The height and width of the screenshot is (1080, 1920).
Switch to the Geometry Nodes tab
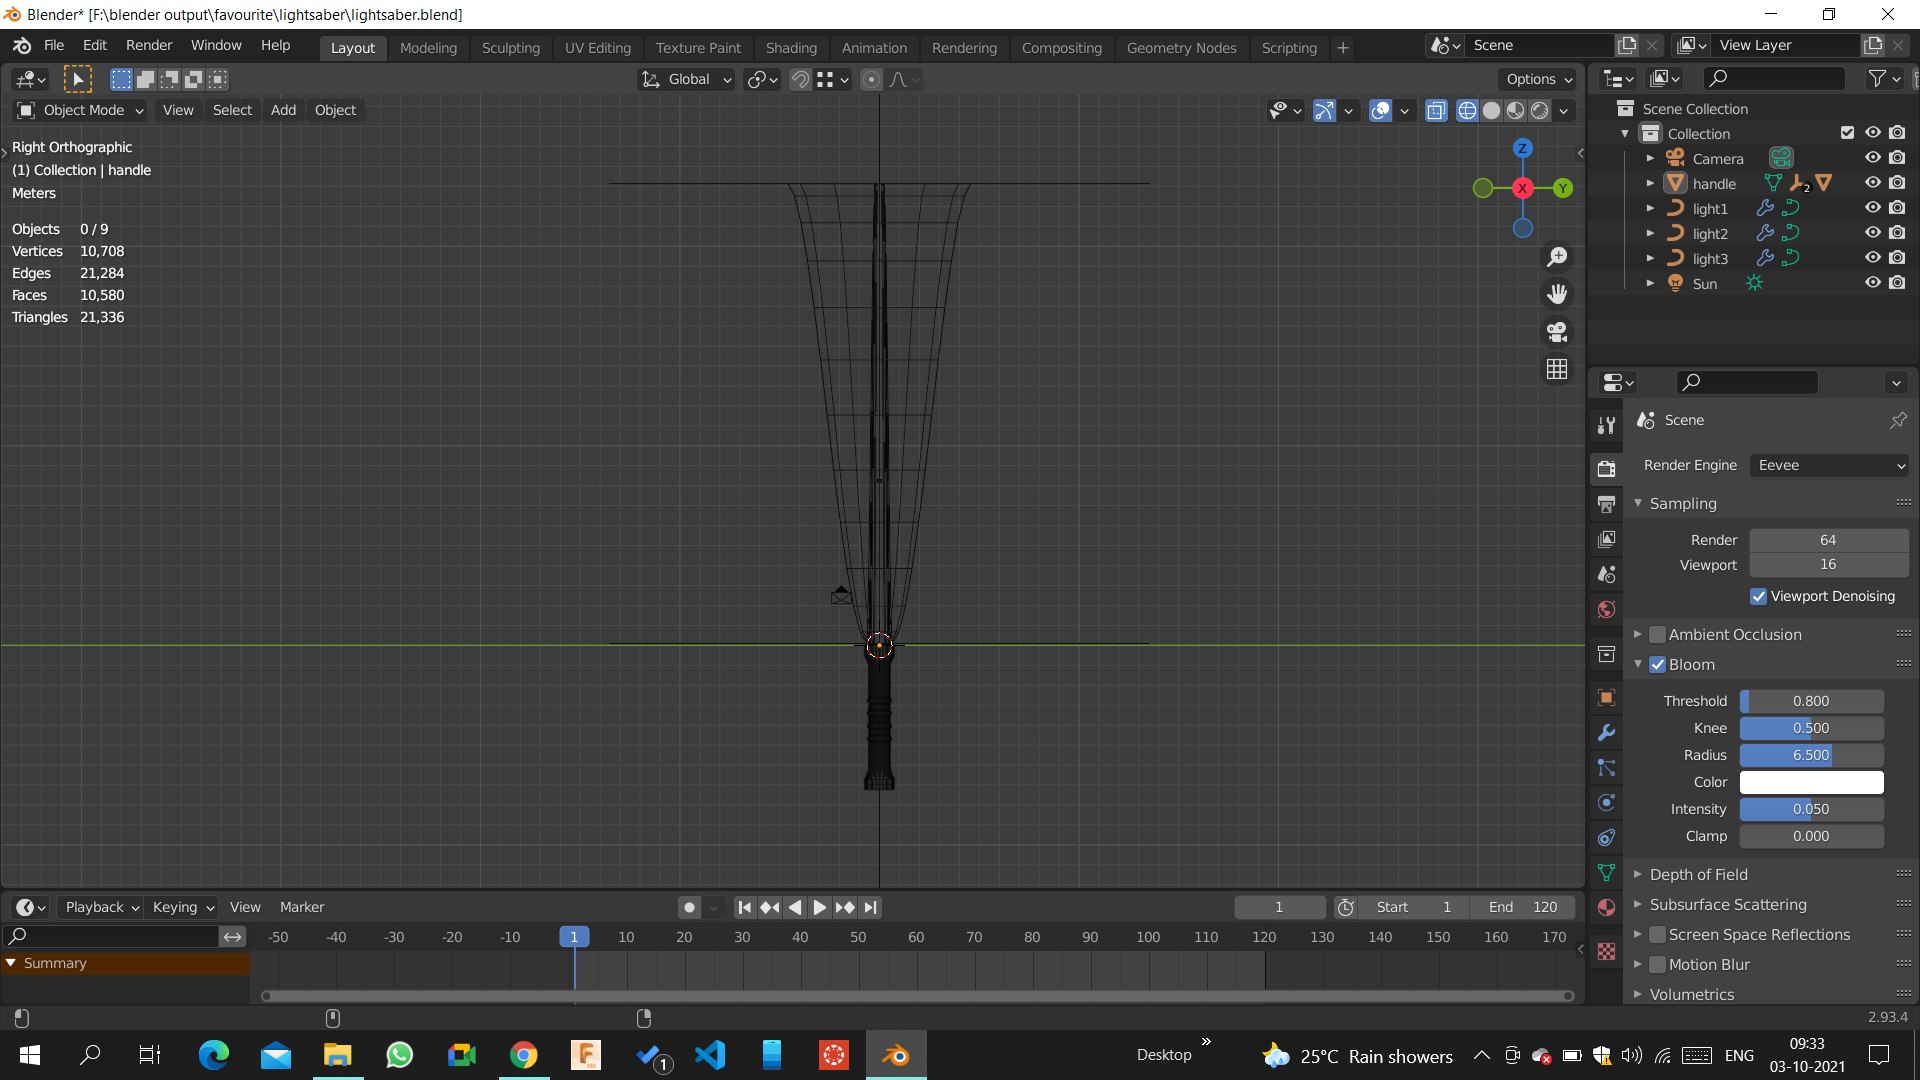click(x=1181, y=47)
